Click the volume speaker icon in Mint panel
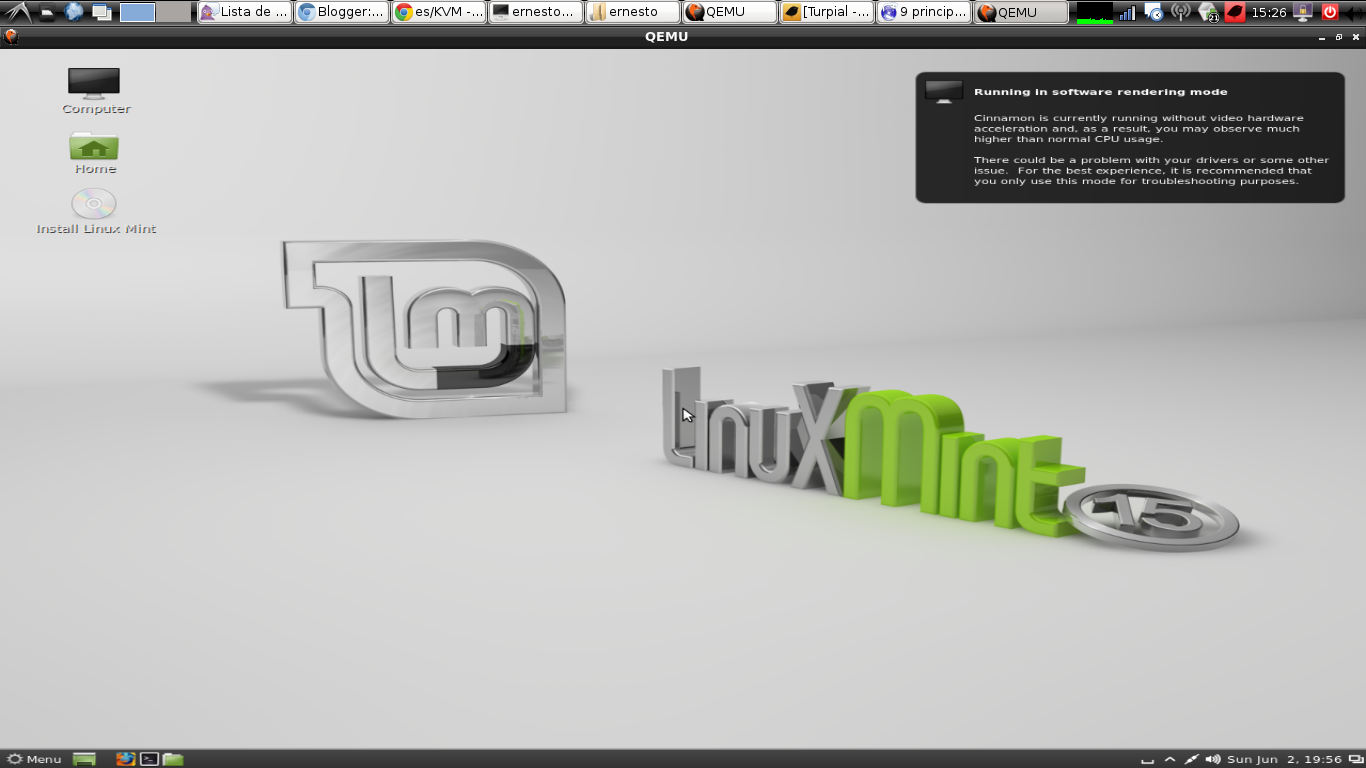The width and height of the screenshot is (1366, 768). pos(1213,759)
